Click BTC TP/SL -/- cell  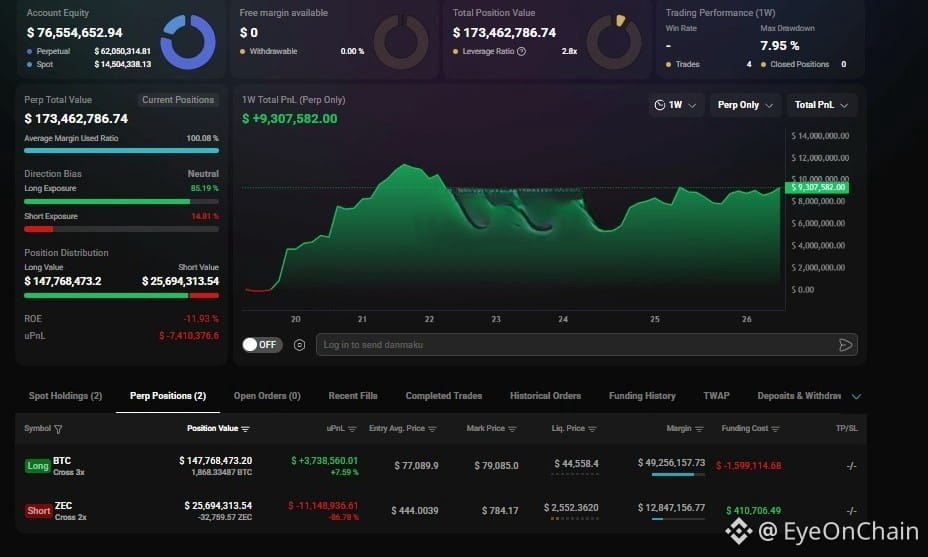[x=851, y=466]
